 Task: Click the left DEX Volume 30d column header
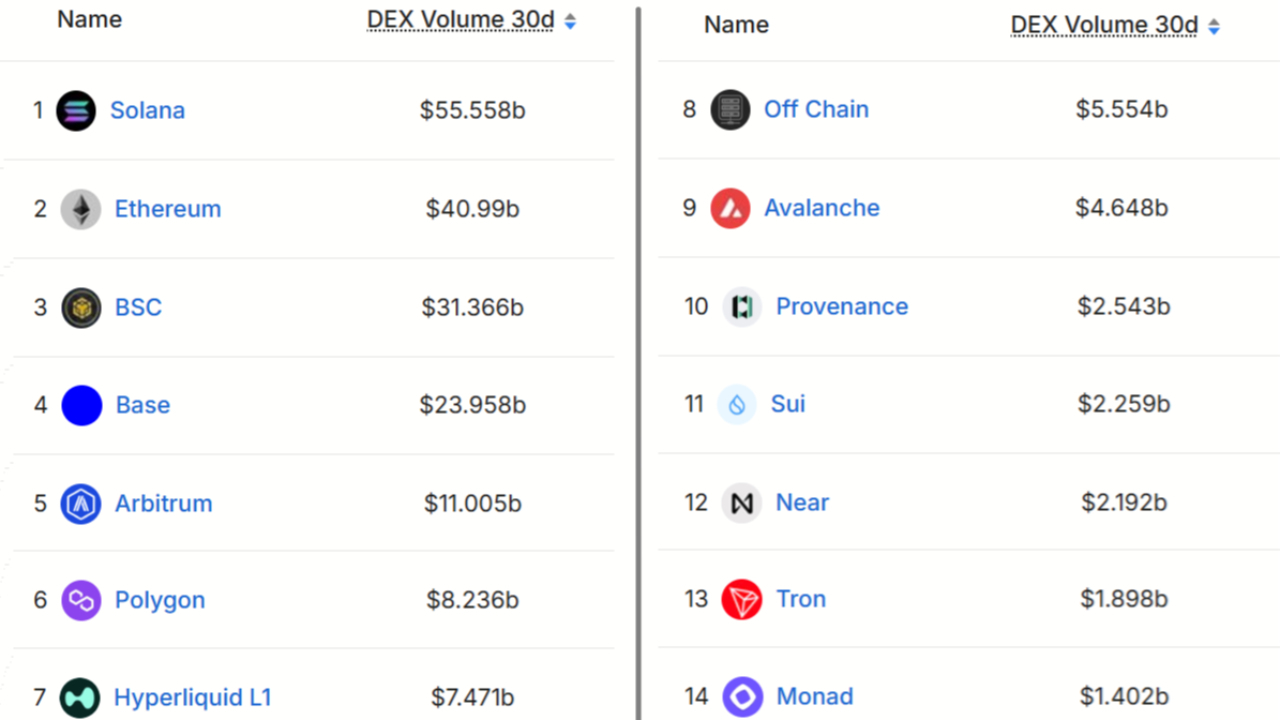[460, 21]
